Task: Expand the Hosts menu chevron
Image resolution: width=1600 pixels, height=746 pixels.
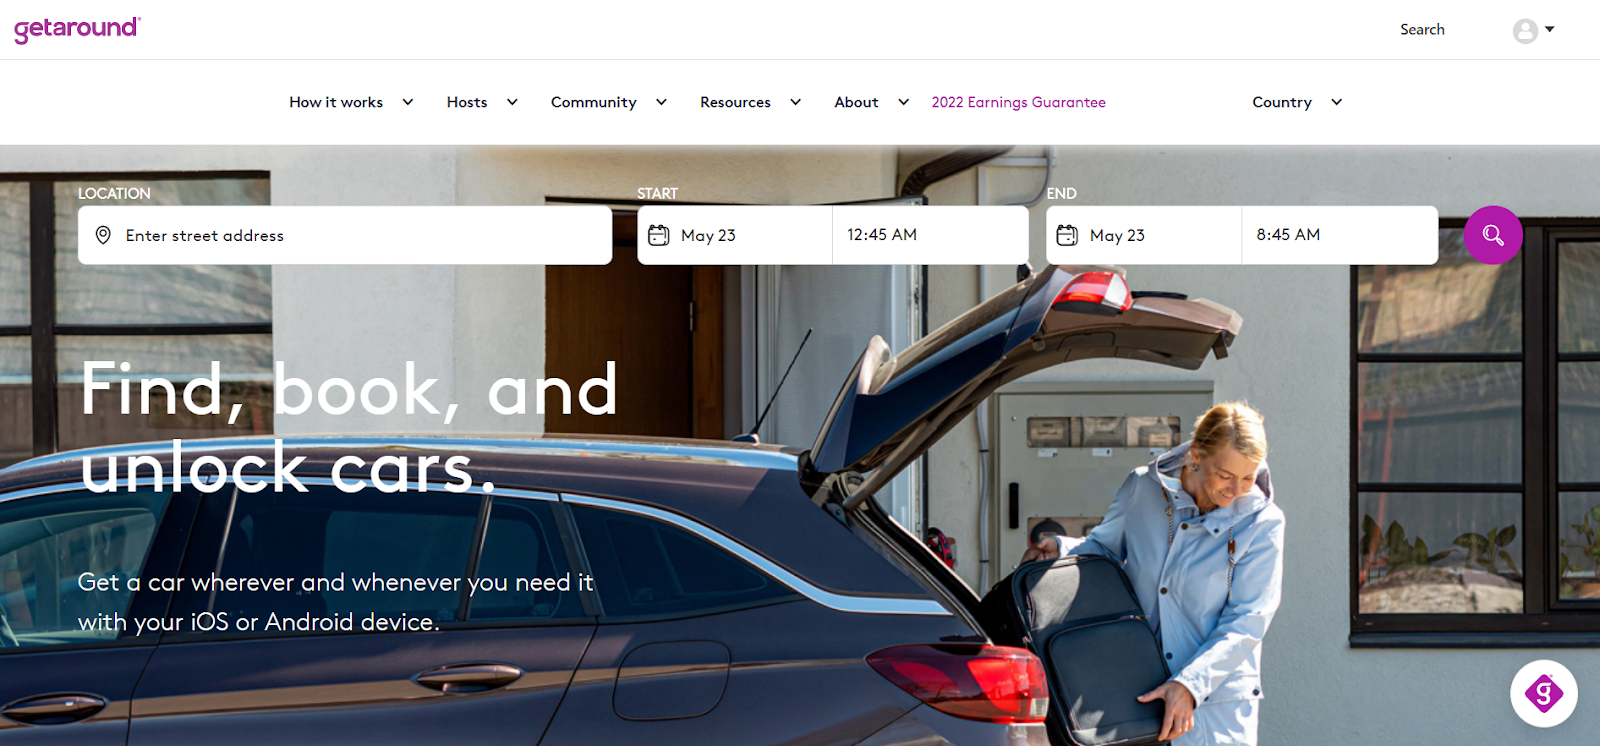Action: [x=512, y=102]
